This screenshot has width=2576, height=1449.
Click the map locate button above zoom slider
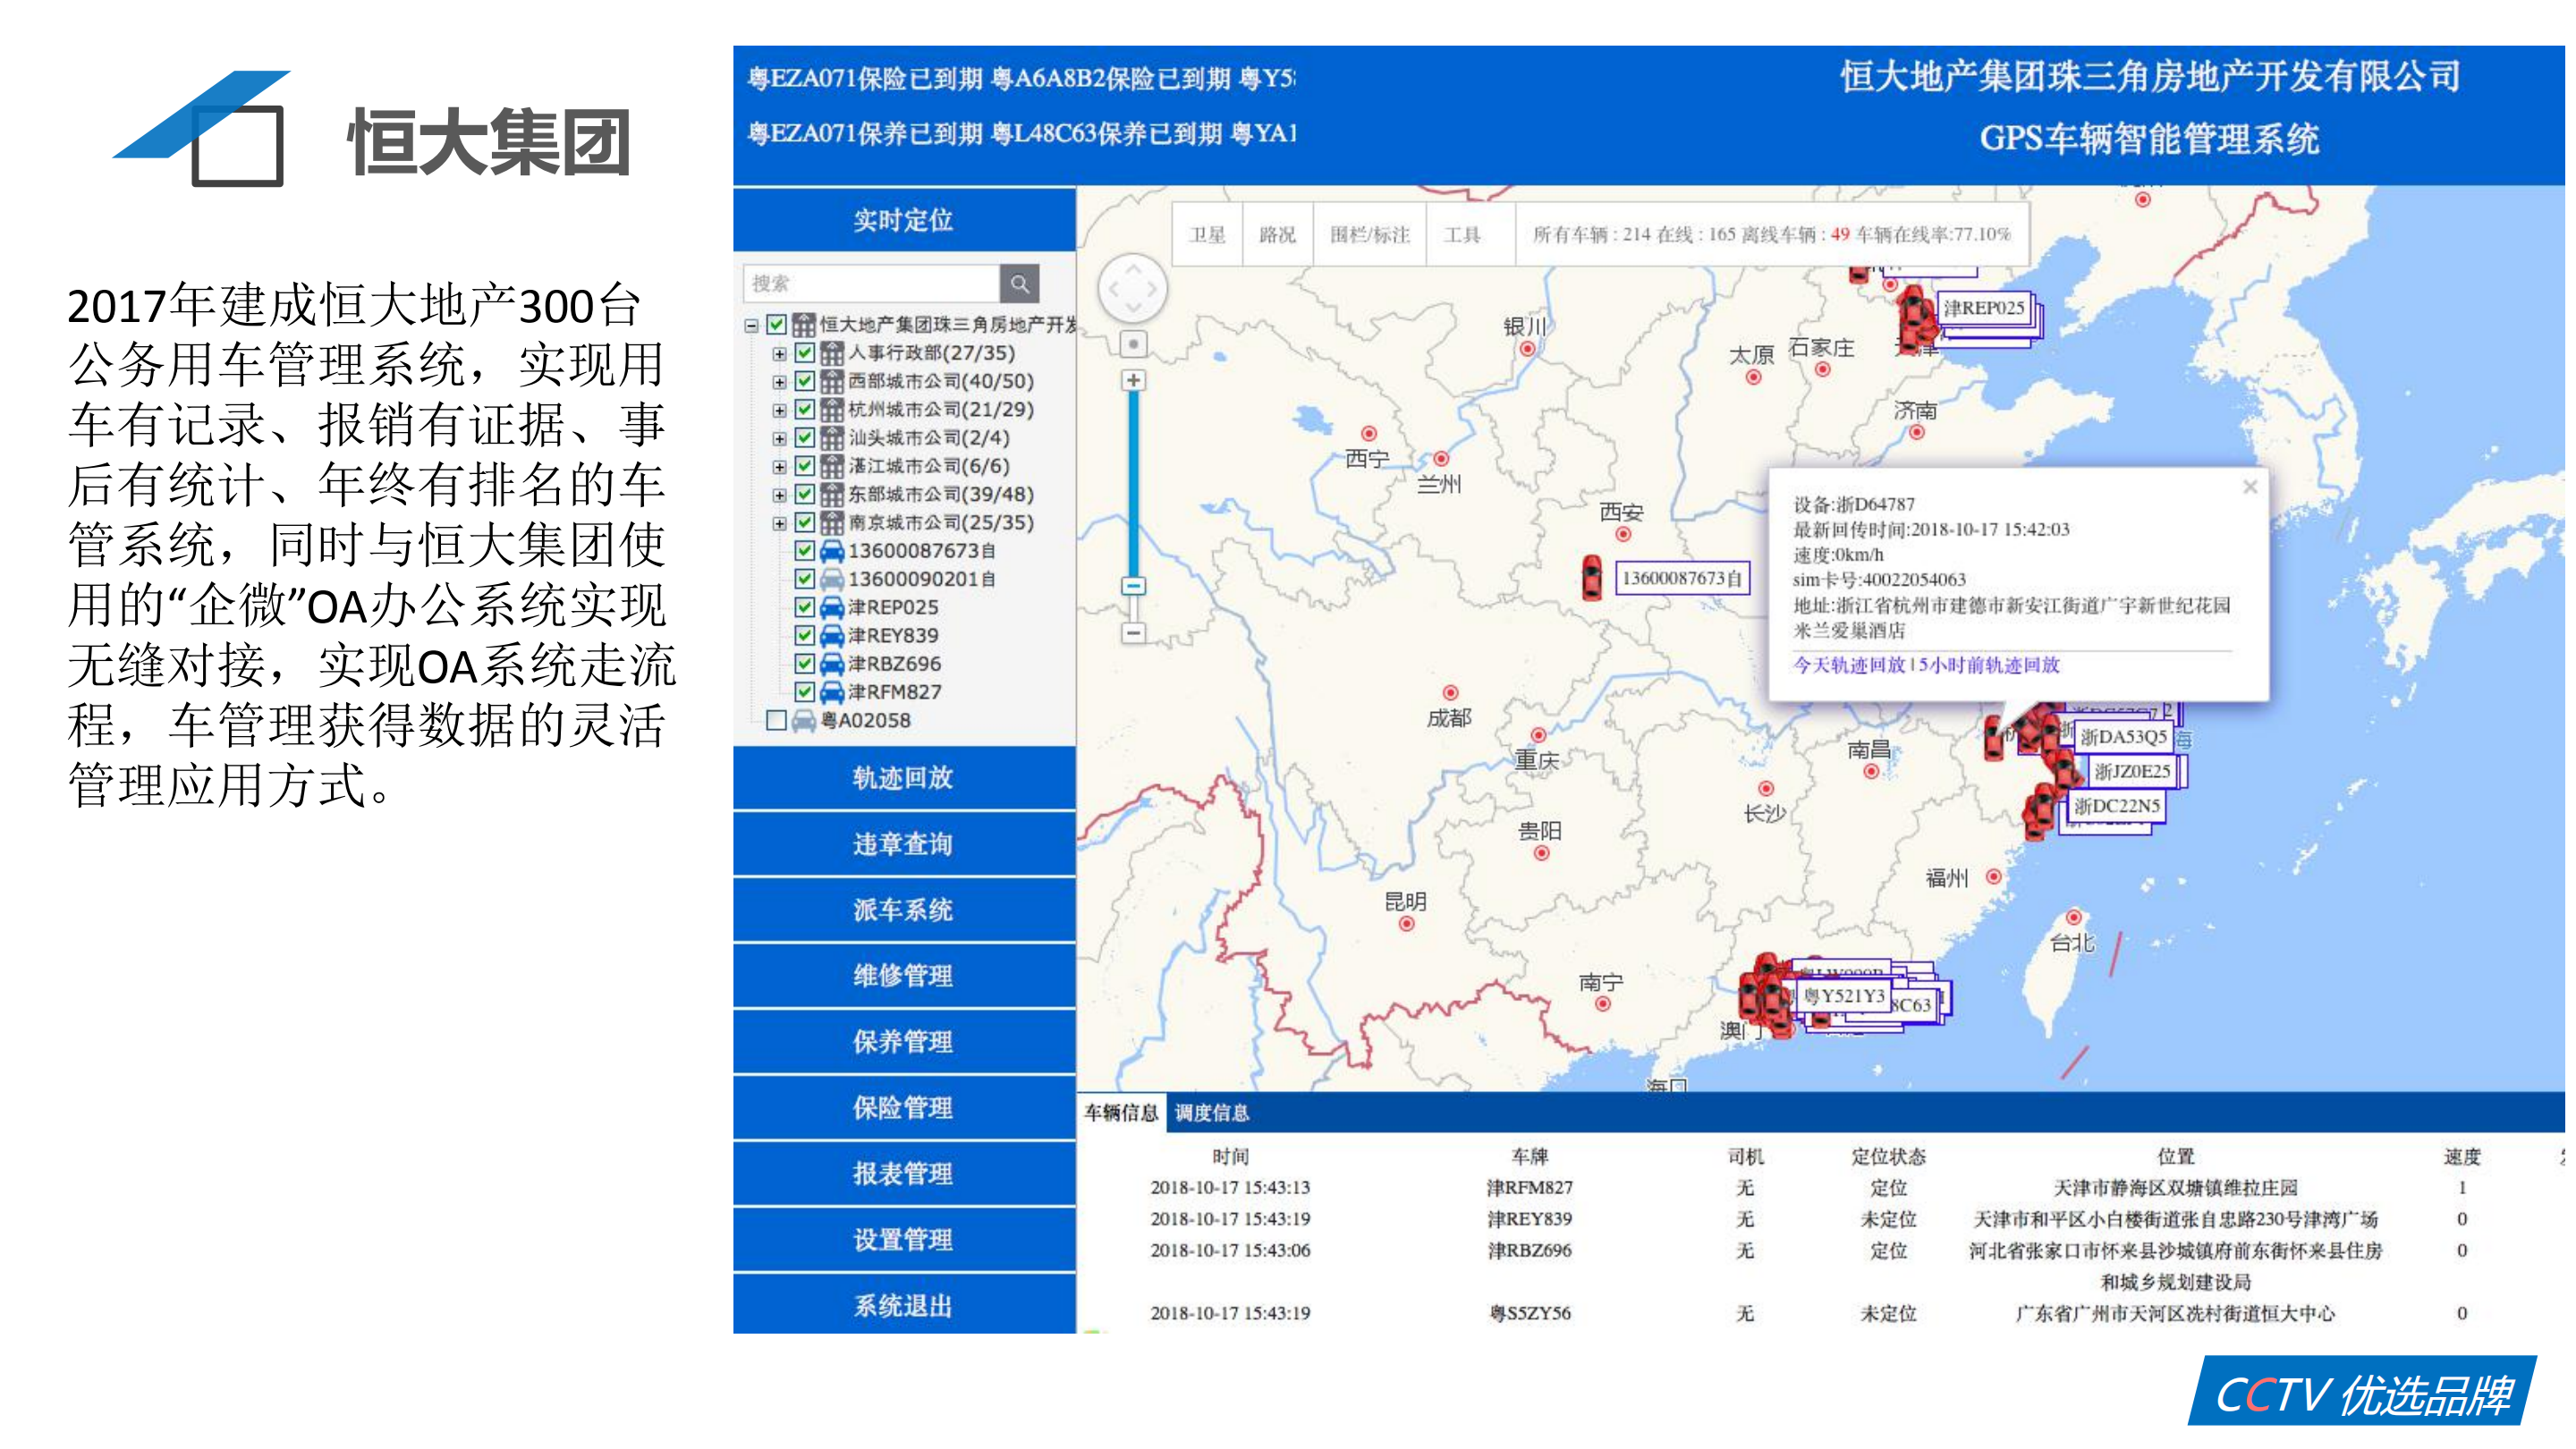tap(1133, 344)
